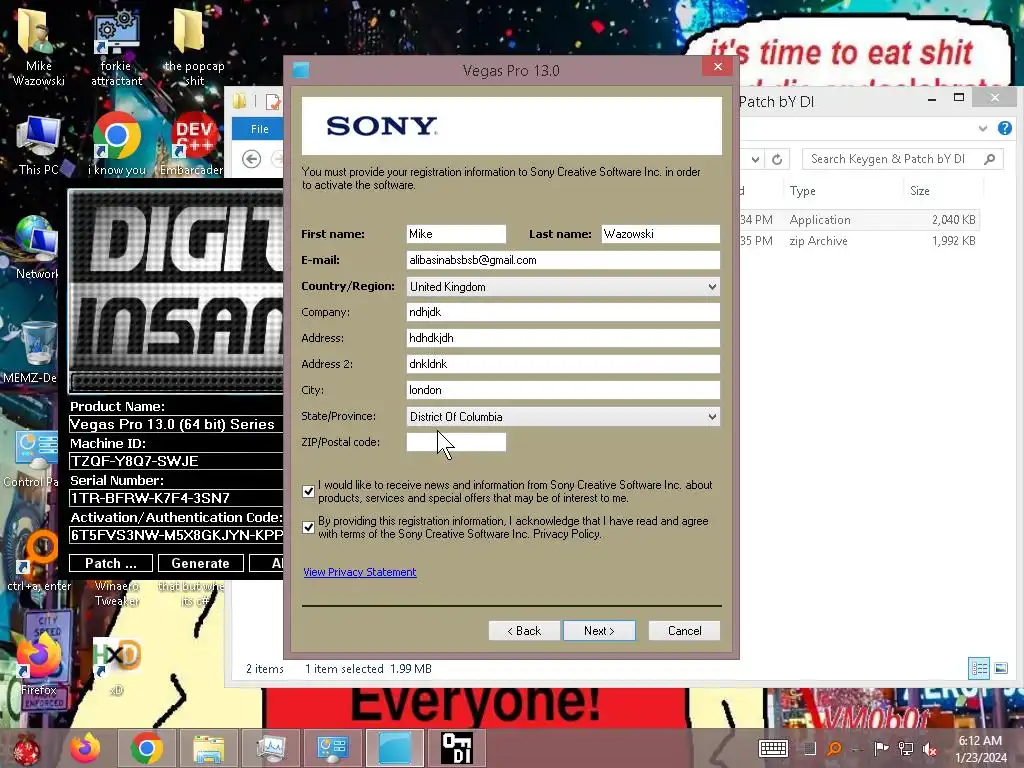The image size is (1024, 768).
Task: Click the search magnifier in Explorer
Action: point(989,159)
